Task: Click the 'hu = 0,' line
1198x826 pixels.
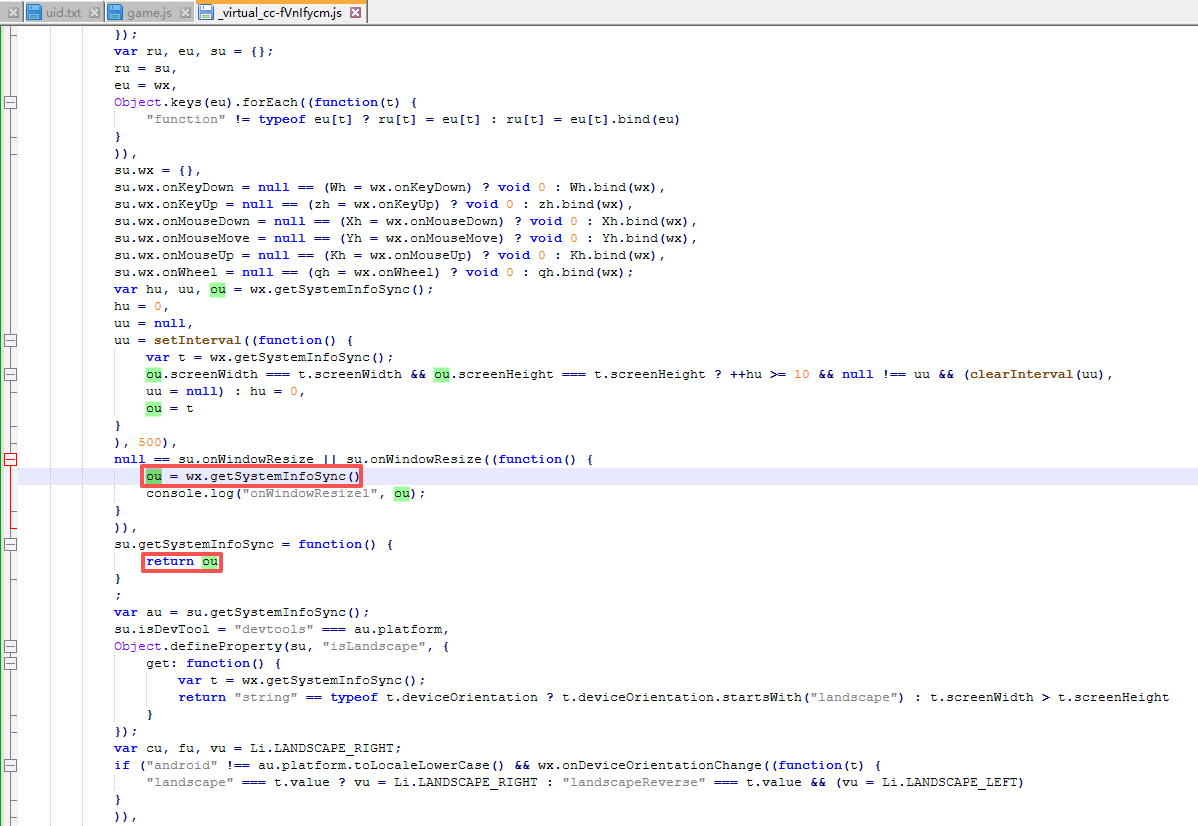Action: click(x=141, y=306)
